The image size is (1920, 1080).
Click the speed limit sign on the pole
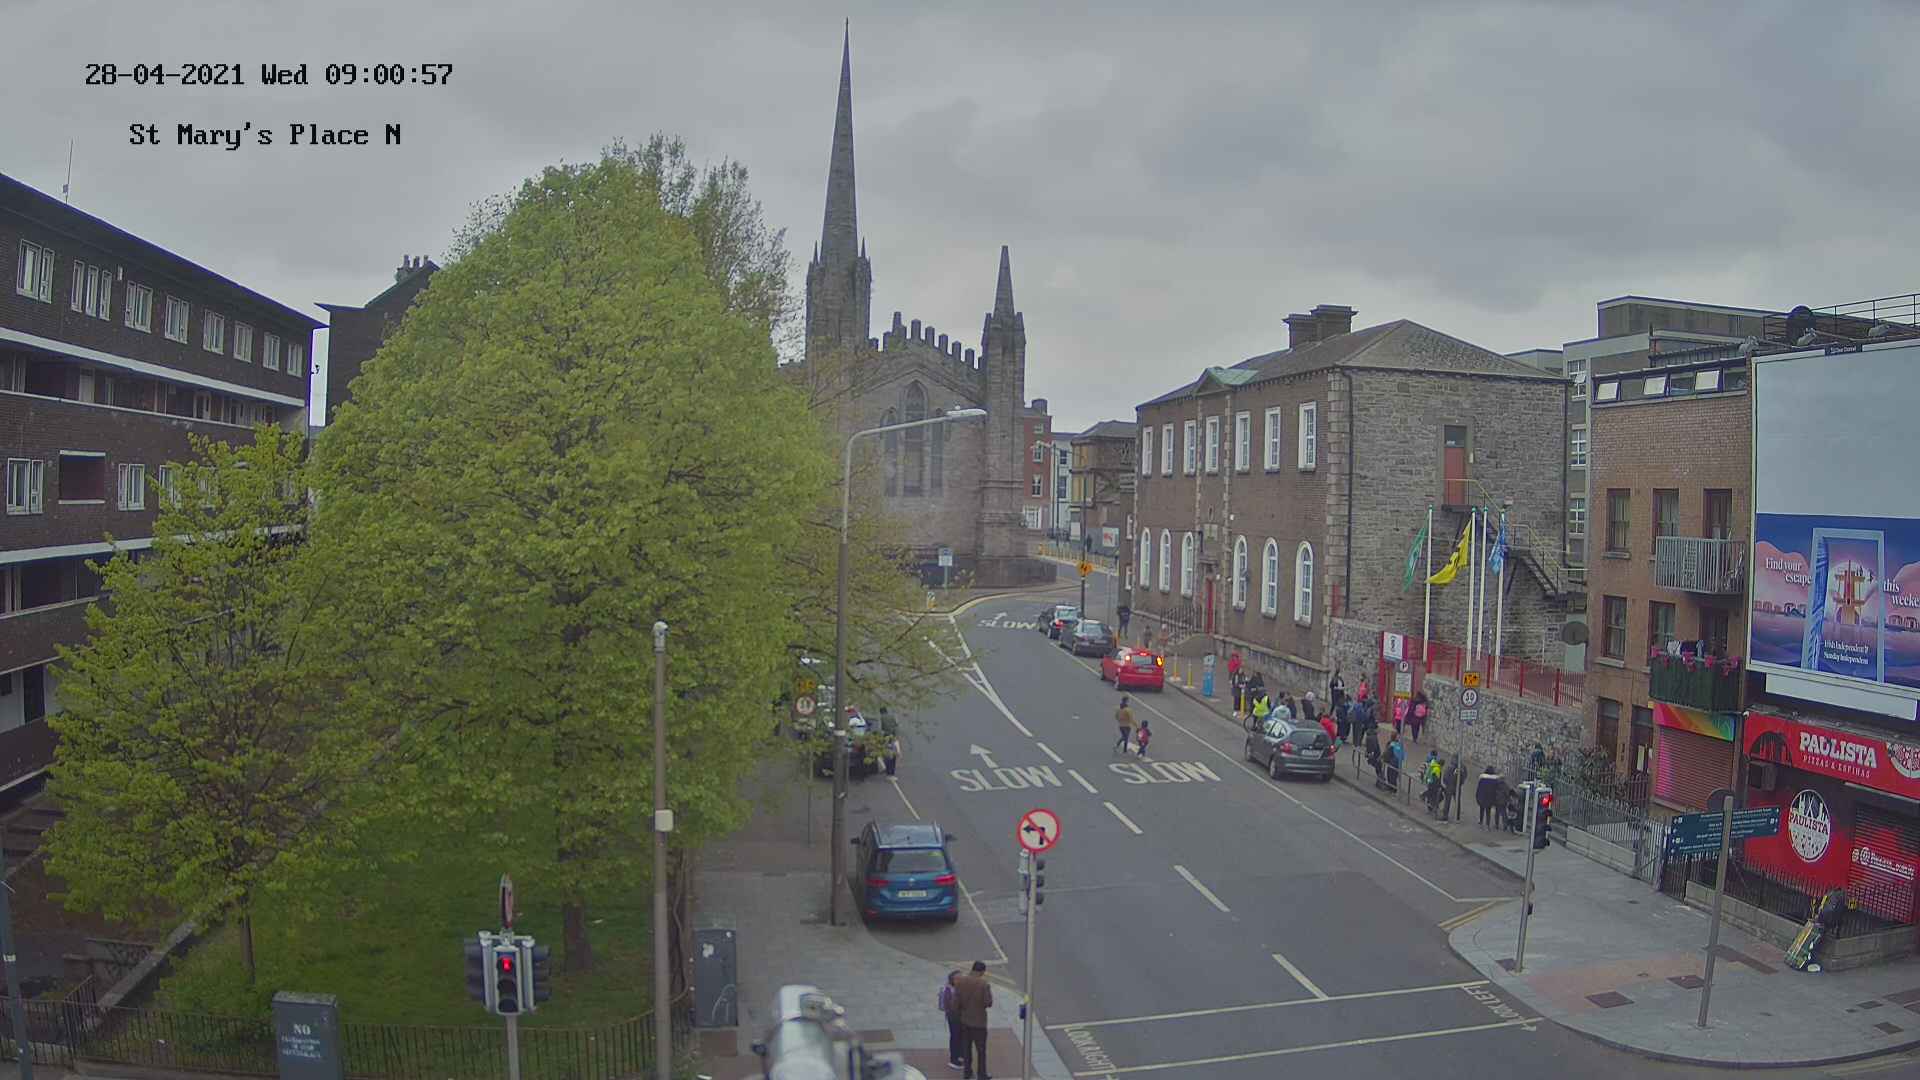tap(1469, 697)
